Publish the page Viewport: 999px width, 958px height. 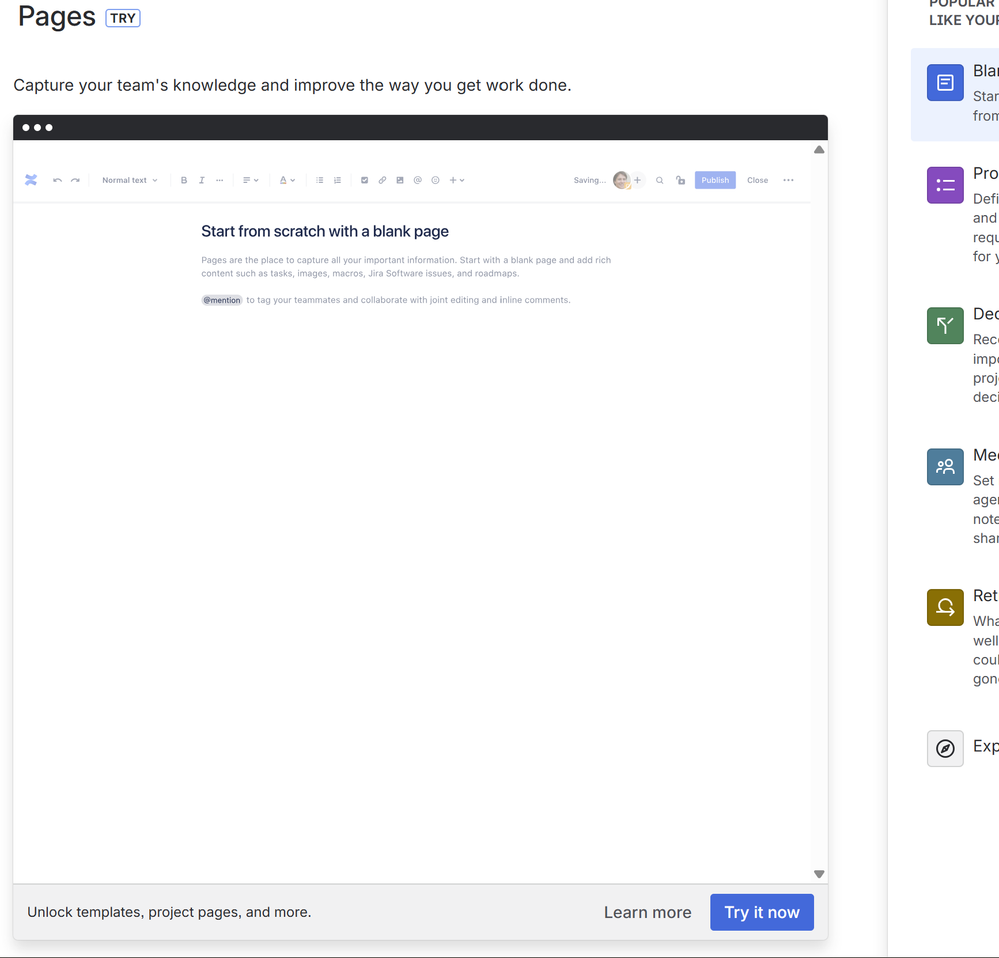715,180
